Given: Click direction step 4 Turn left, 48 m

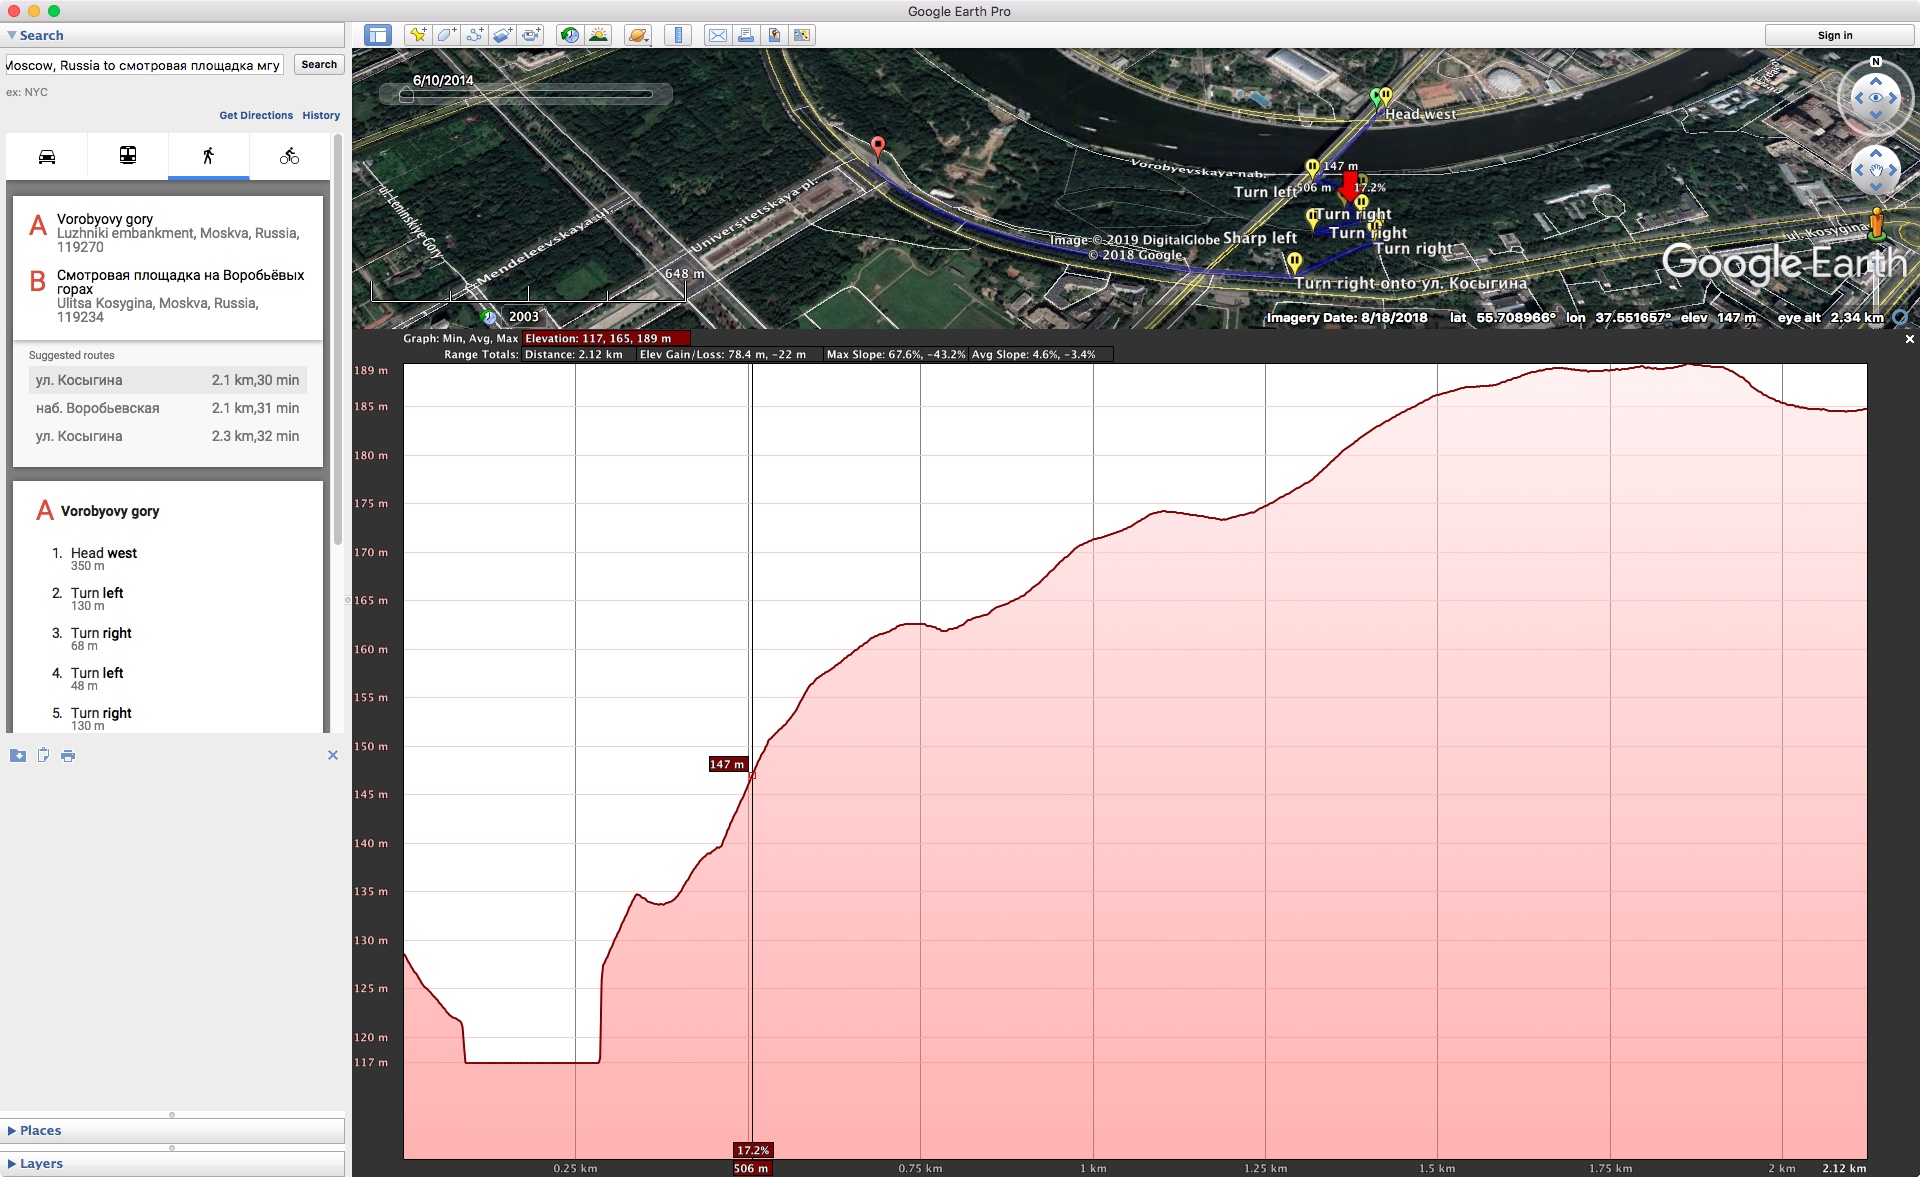Looking at the screenshot, I should tap(97, 678).
